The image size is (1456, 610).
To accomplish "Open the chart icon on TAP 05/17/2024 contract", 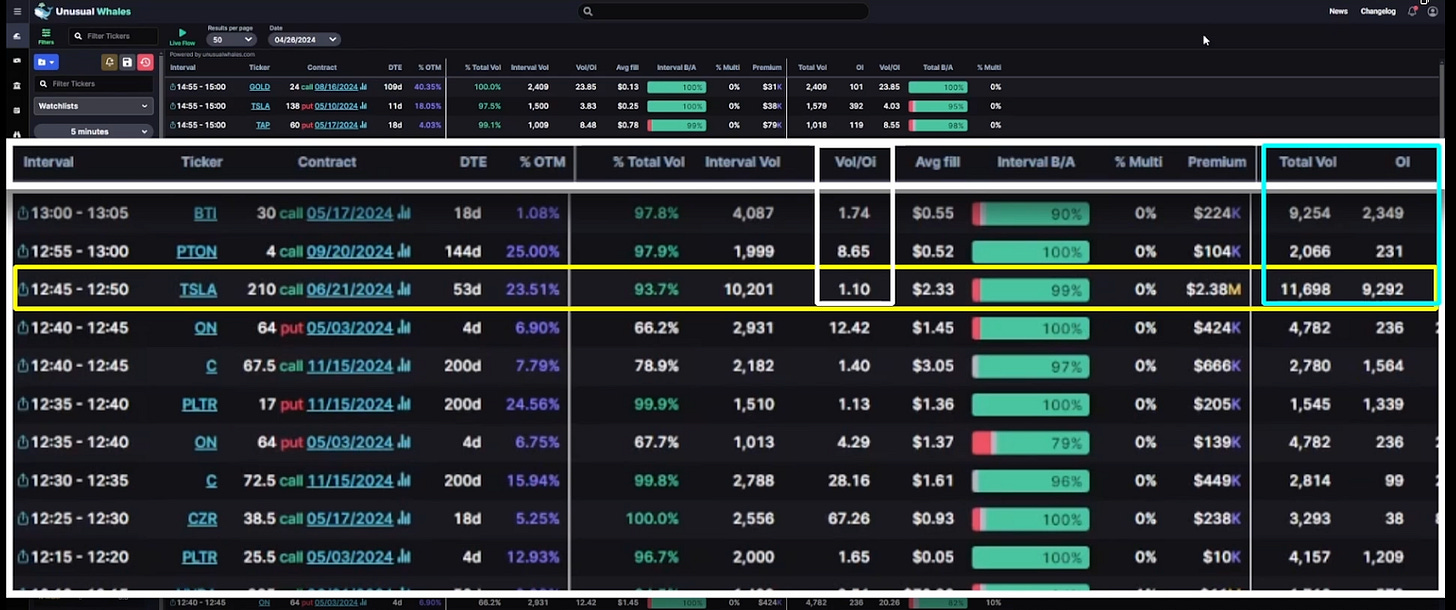I will coord(363,125).
